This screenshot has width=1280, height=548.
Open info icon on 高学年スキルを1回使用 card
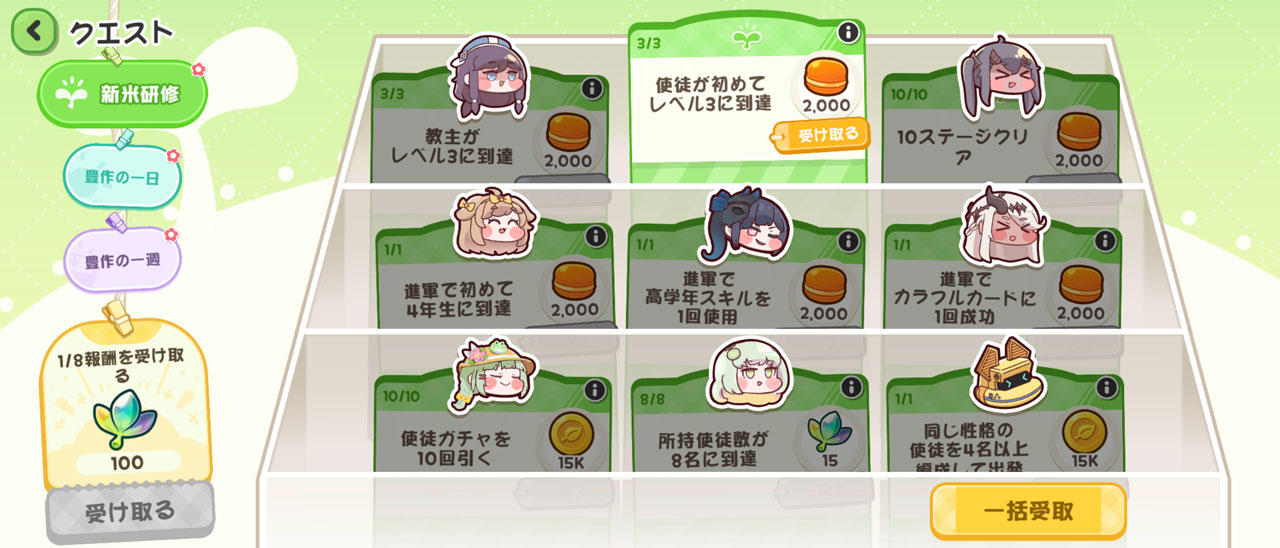coord(848,241)
